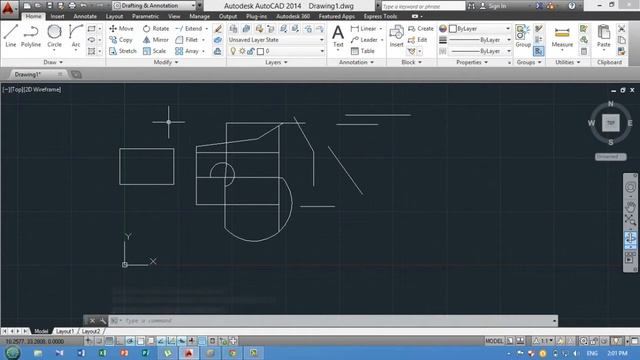The height and width of the screenshot is (360, 640).
Task: Open the Unsaved Layer State dropdown
Action: (x=276, y=40)
